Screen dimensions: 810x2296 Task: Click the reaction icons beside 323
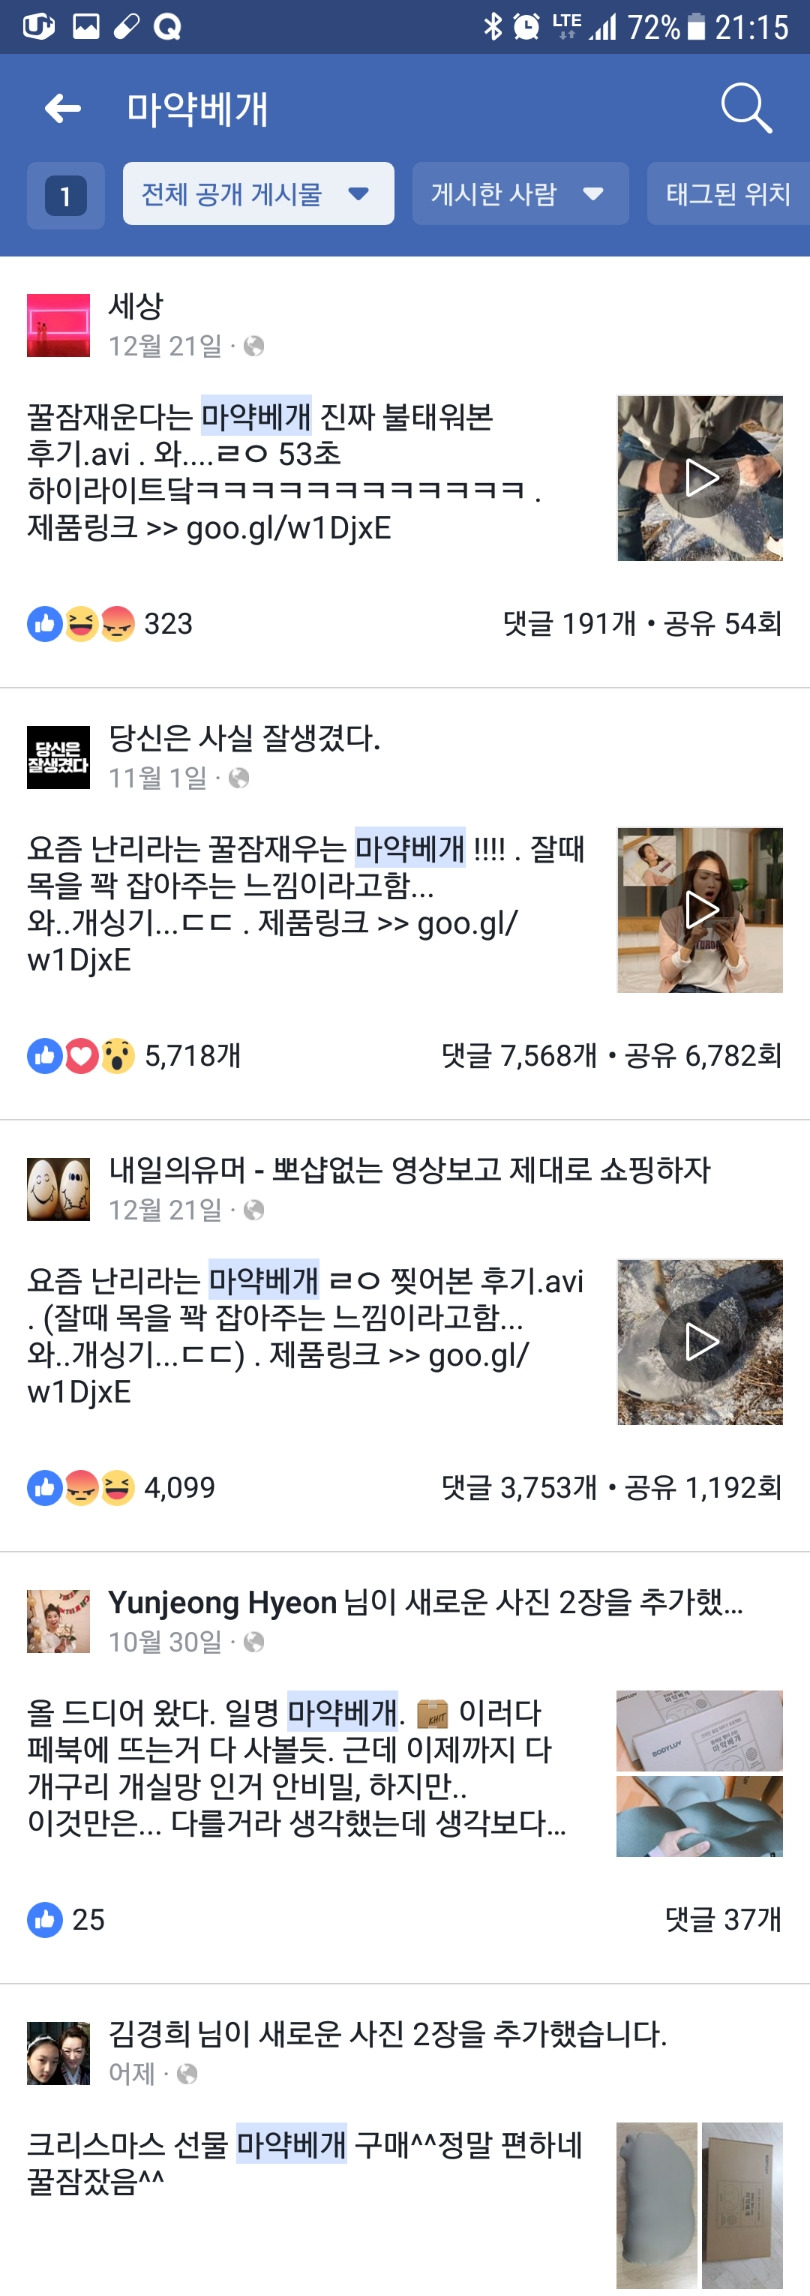pos(81,624)
